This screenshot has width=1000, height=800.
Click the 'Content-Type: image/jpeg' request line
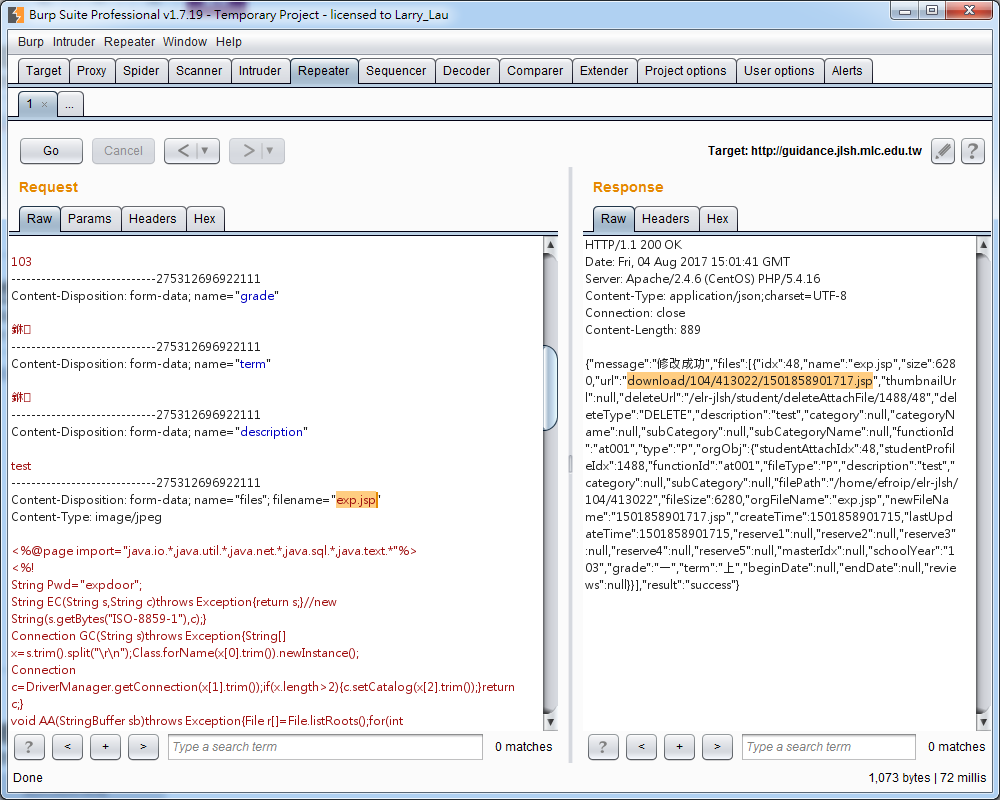(x=86, y=517)
